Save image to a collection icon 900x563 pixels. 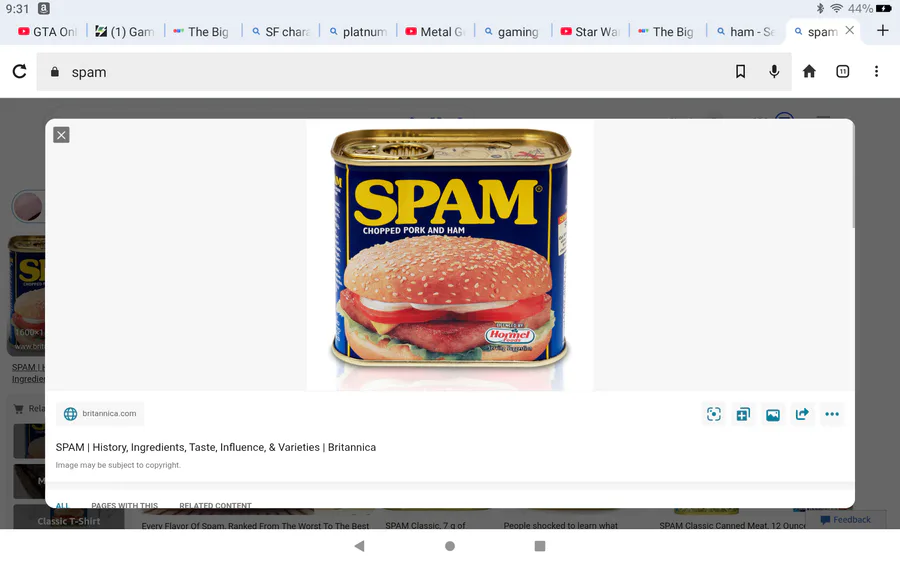pos(743,414)
